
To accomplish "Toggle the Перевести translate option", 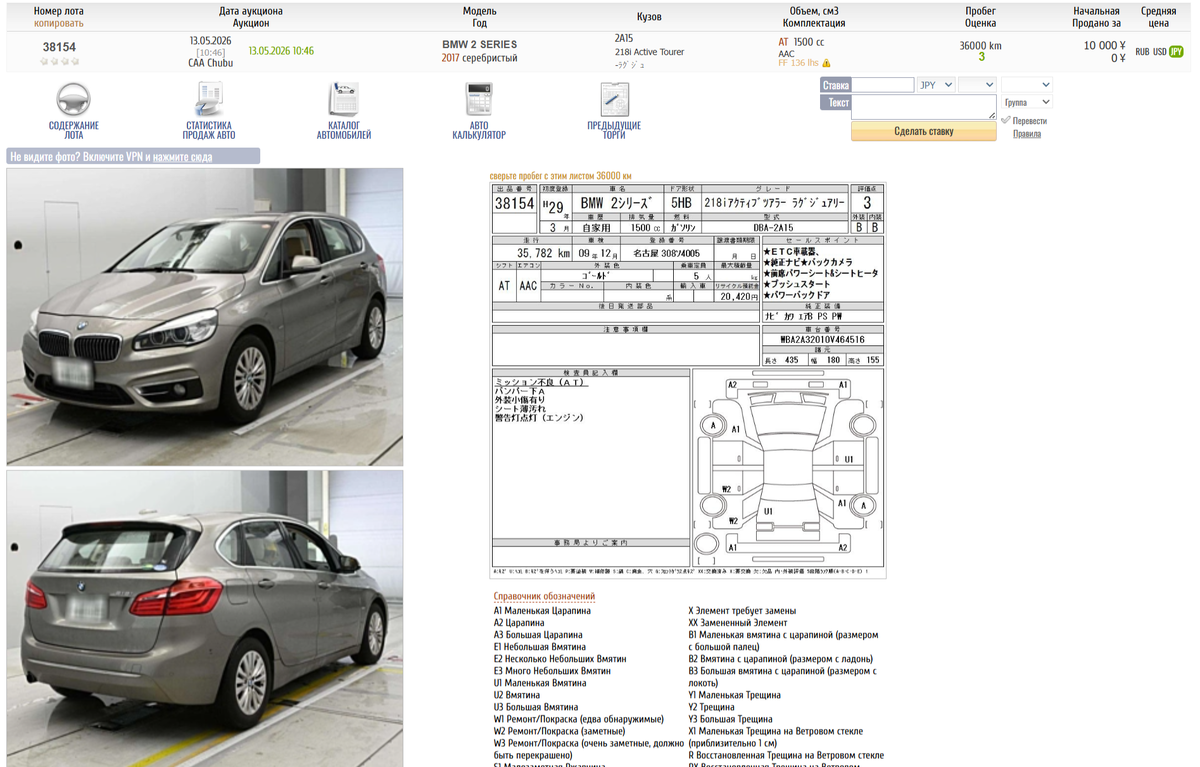I will pyautogui.click(x=1029, y=121).
